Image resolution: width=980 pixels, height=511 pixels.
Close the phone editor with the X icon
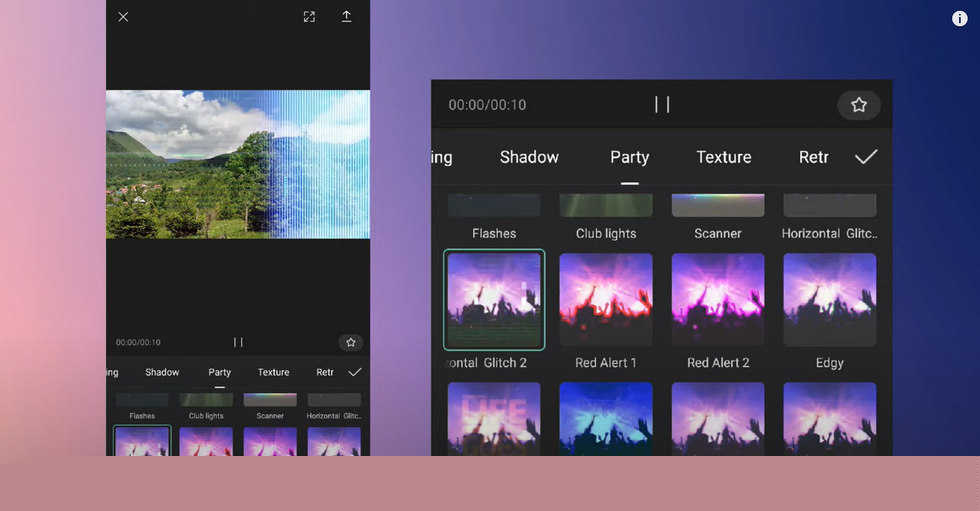click(x=123, y=17)
